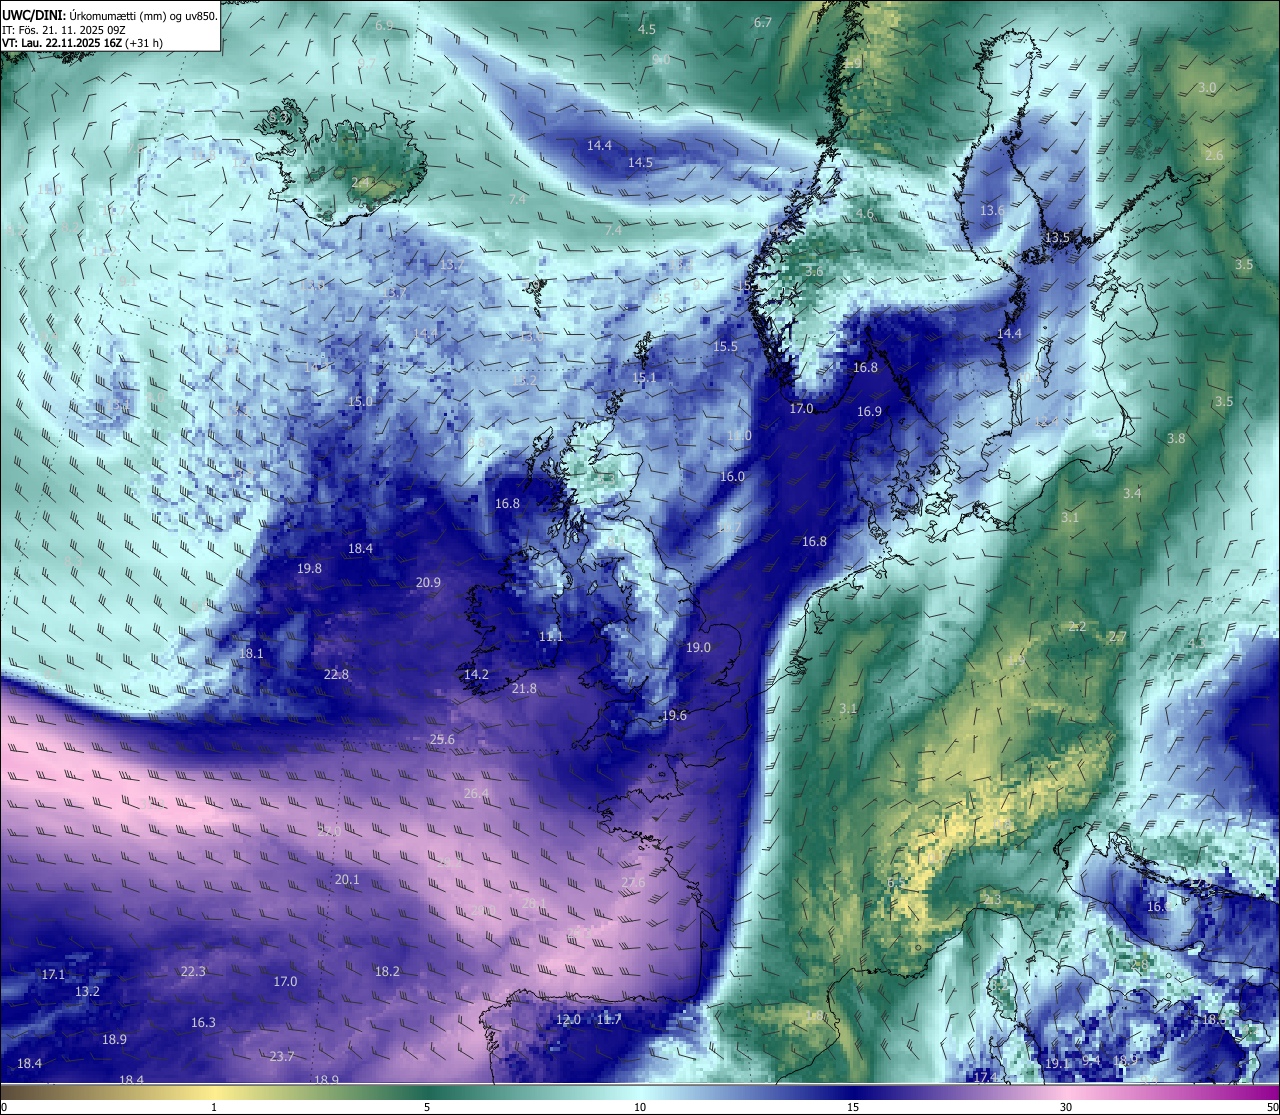Click the 15.0 value label
This screenshot has width=1280, height=1115.
pos(360,401)
